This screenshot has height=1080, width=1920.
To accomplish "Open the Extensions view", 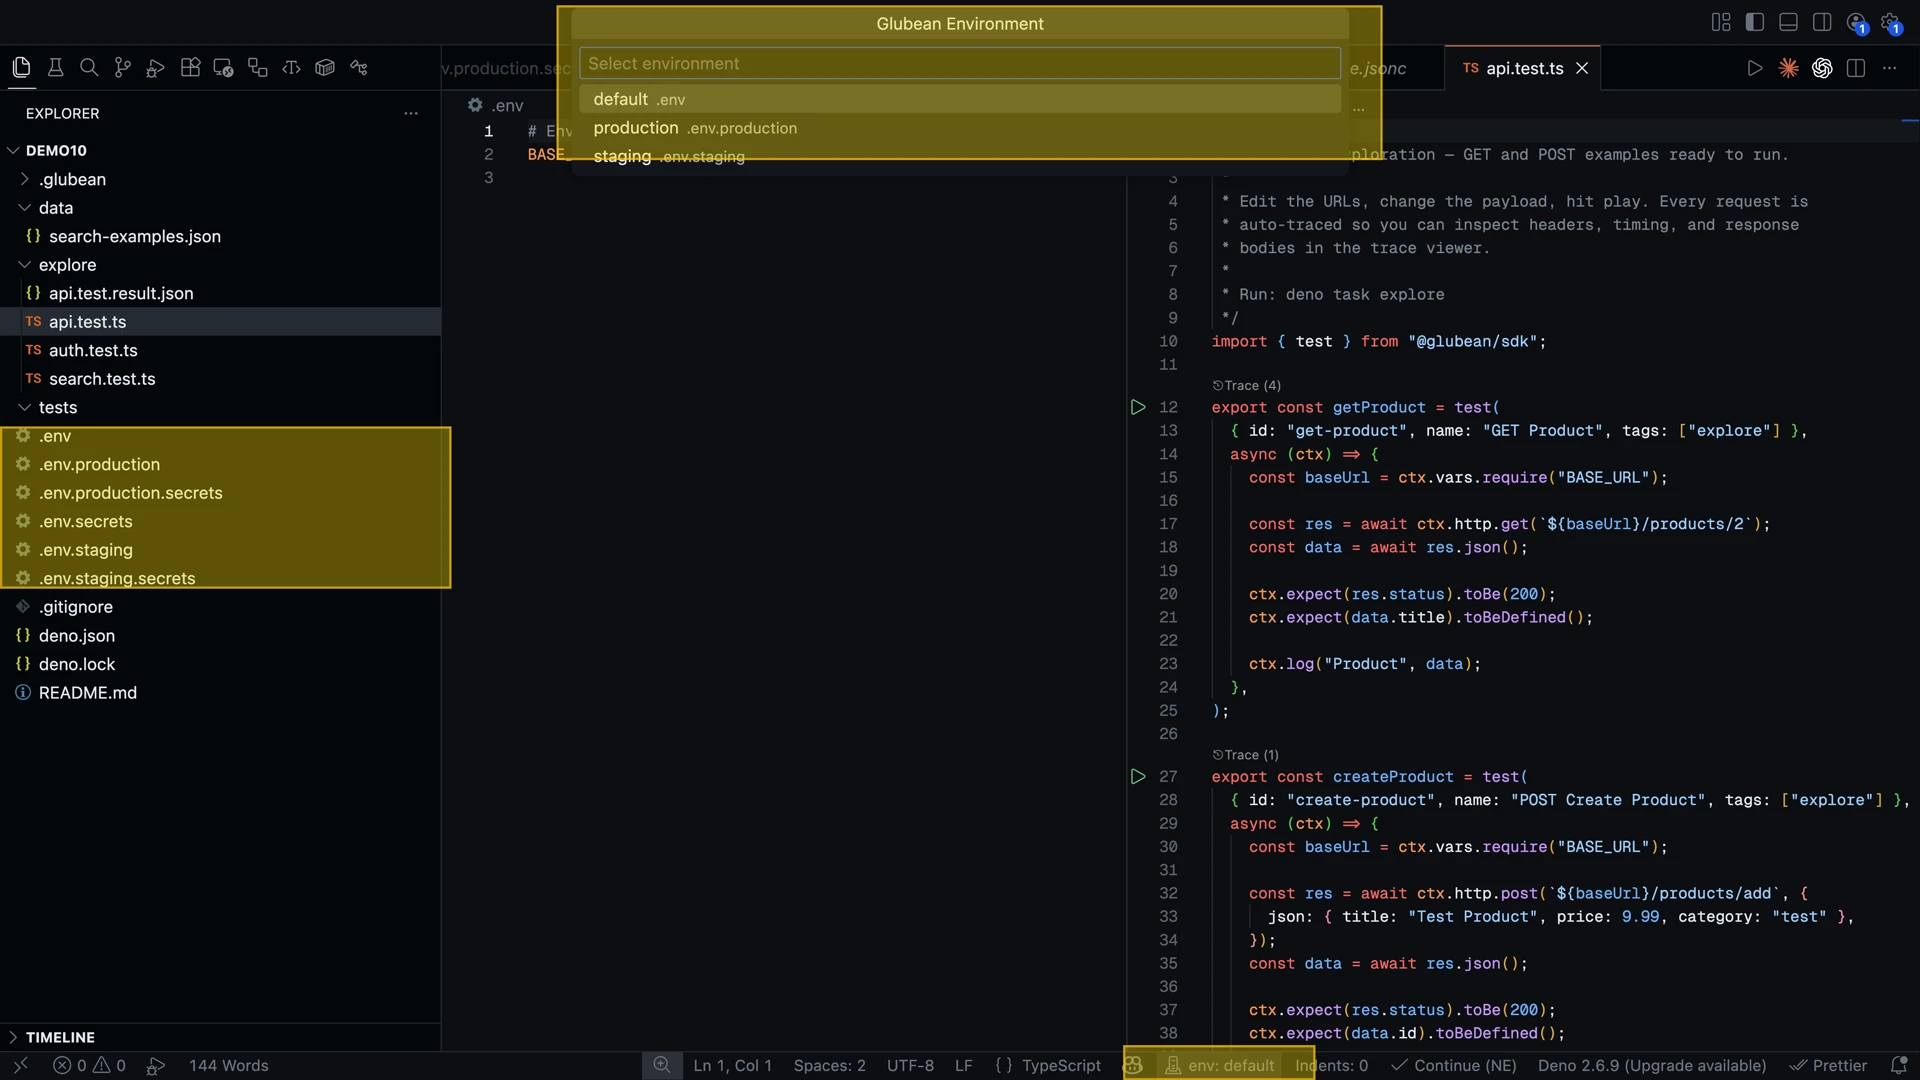I will click(189, 67).
